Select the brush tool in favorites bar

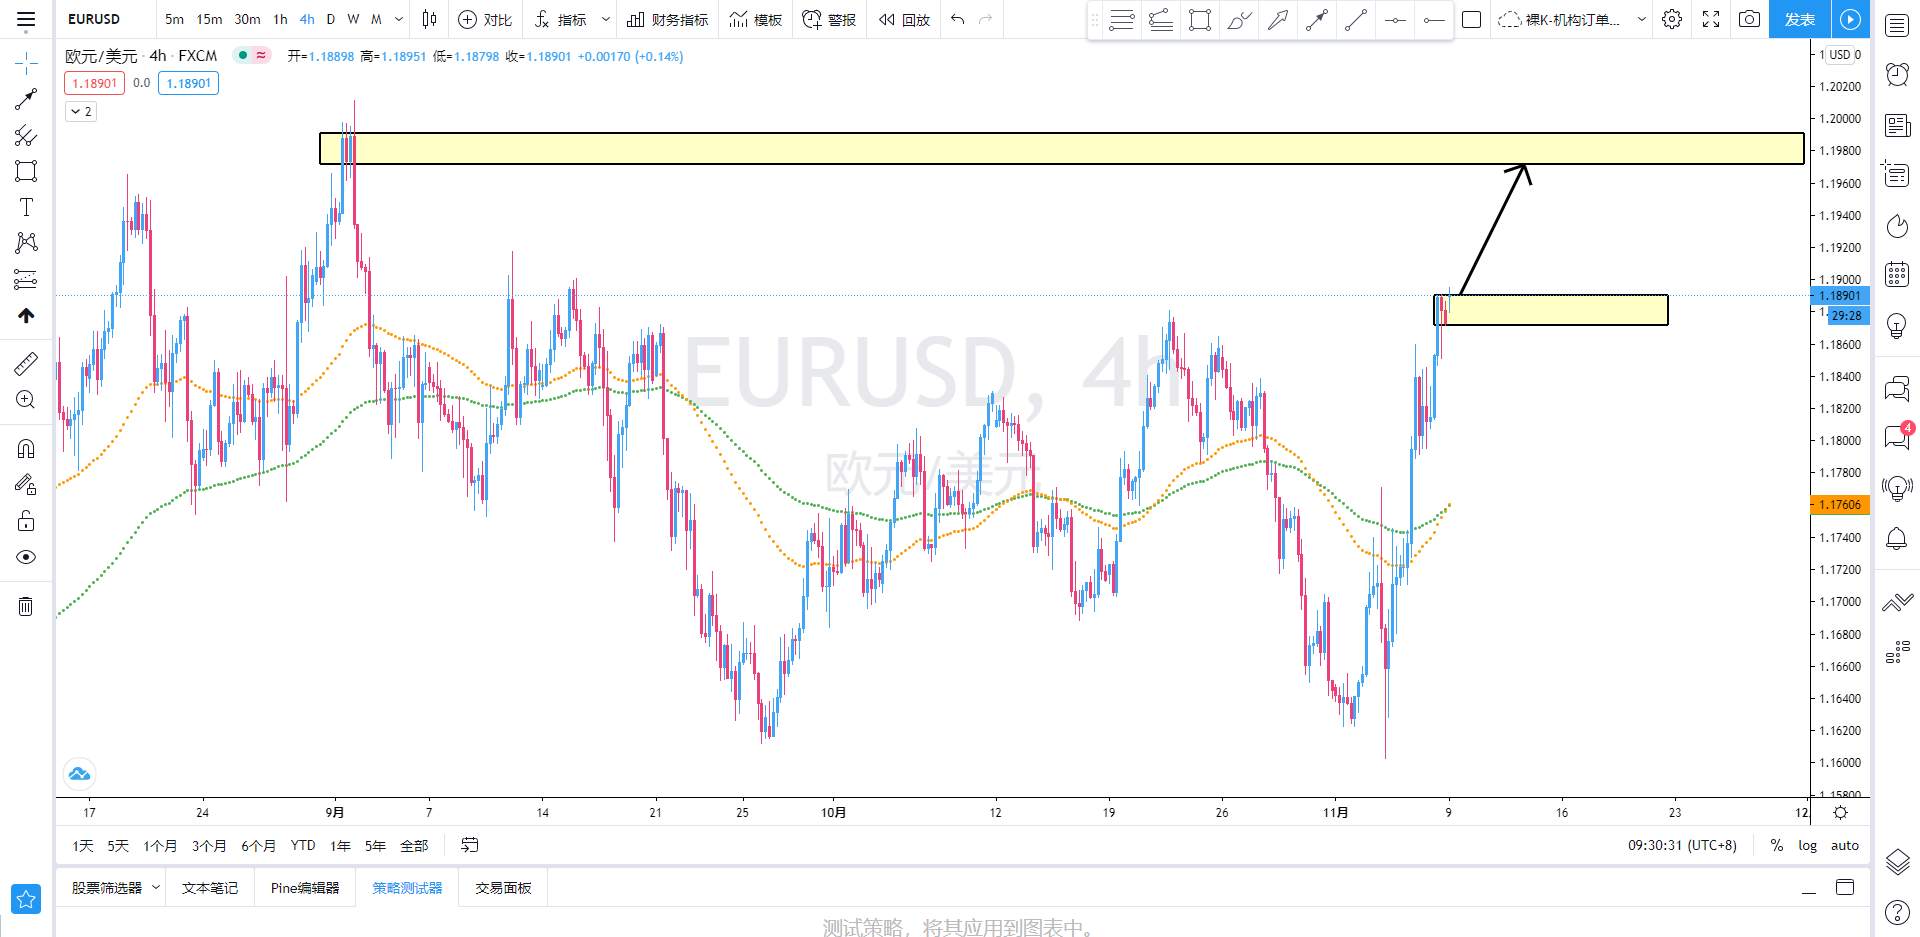(1239, 19)
